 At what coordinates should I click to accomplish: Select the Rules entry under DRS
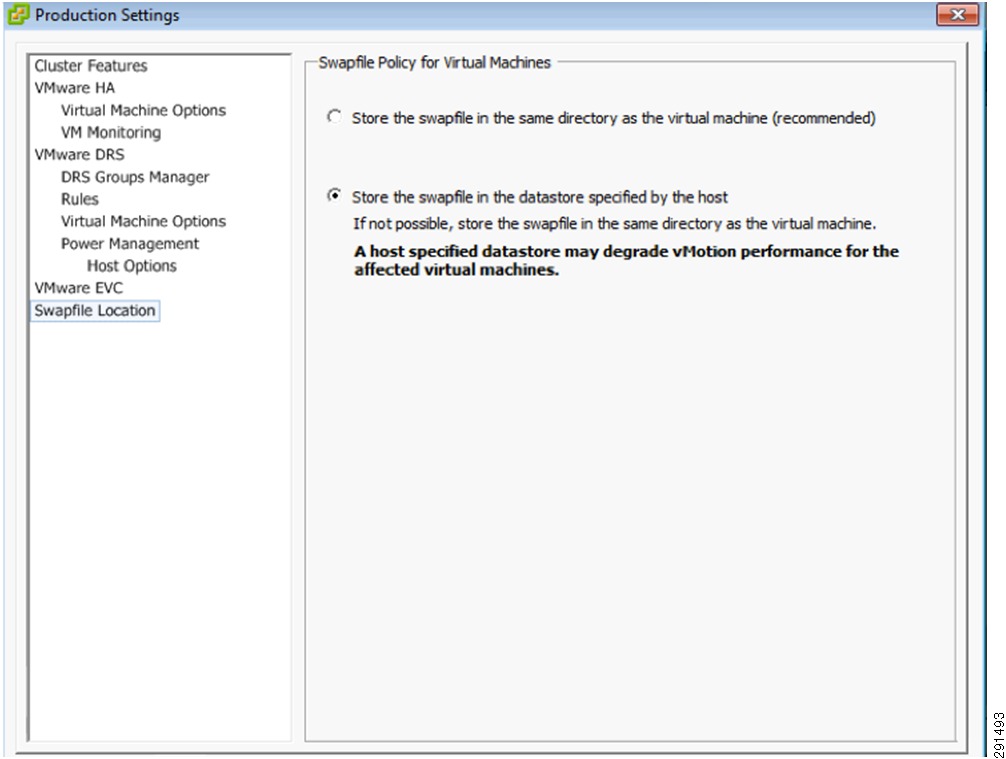(x=80, y=199)
